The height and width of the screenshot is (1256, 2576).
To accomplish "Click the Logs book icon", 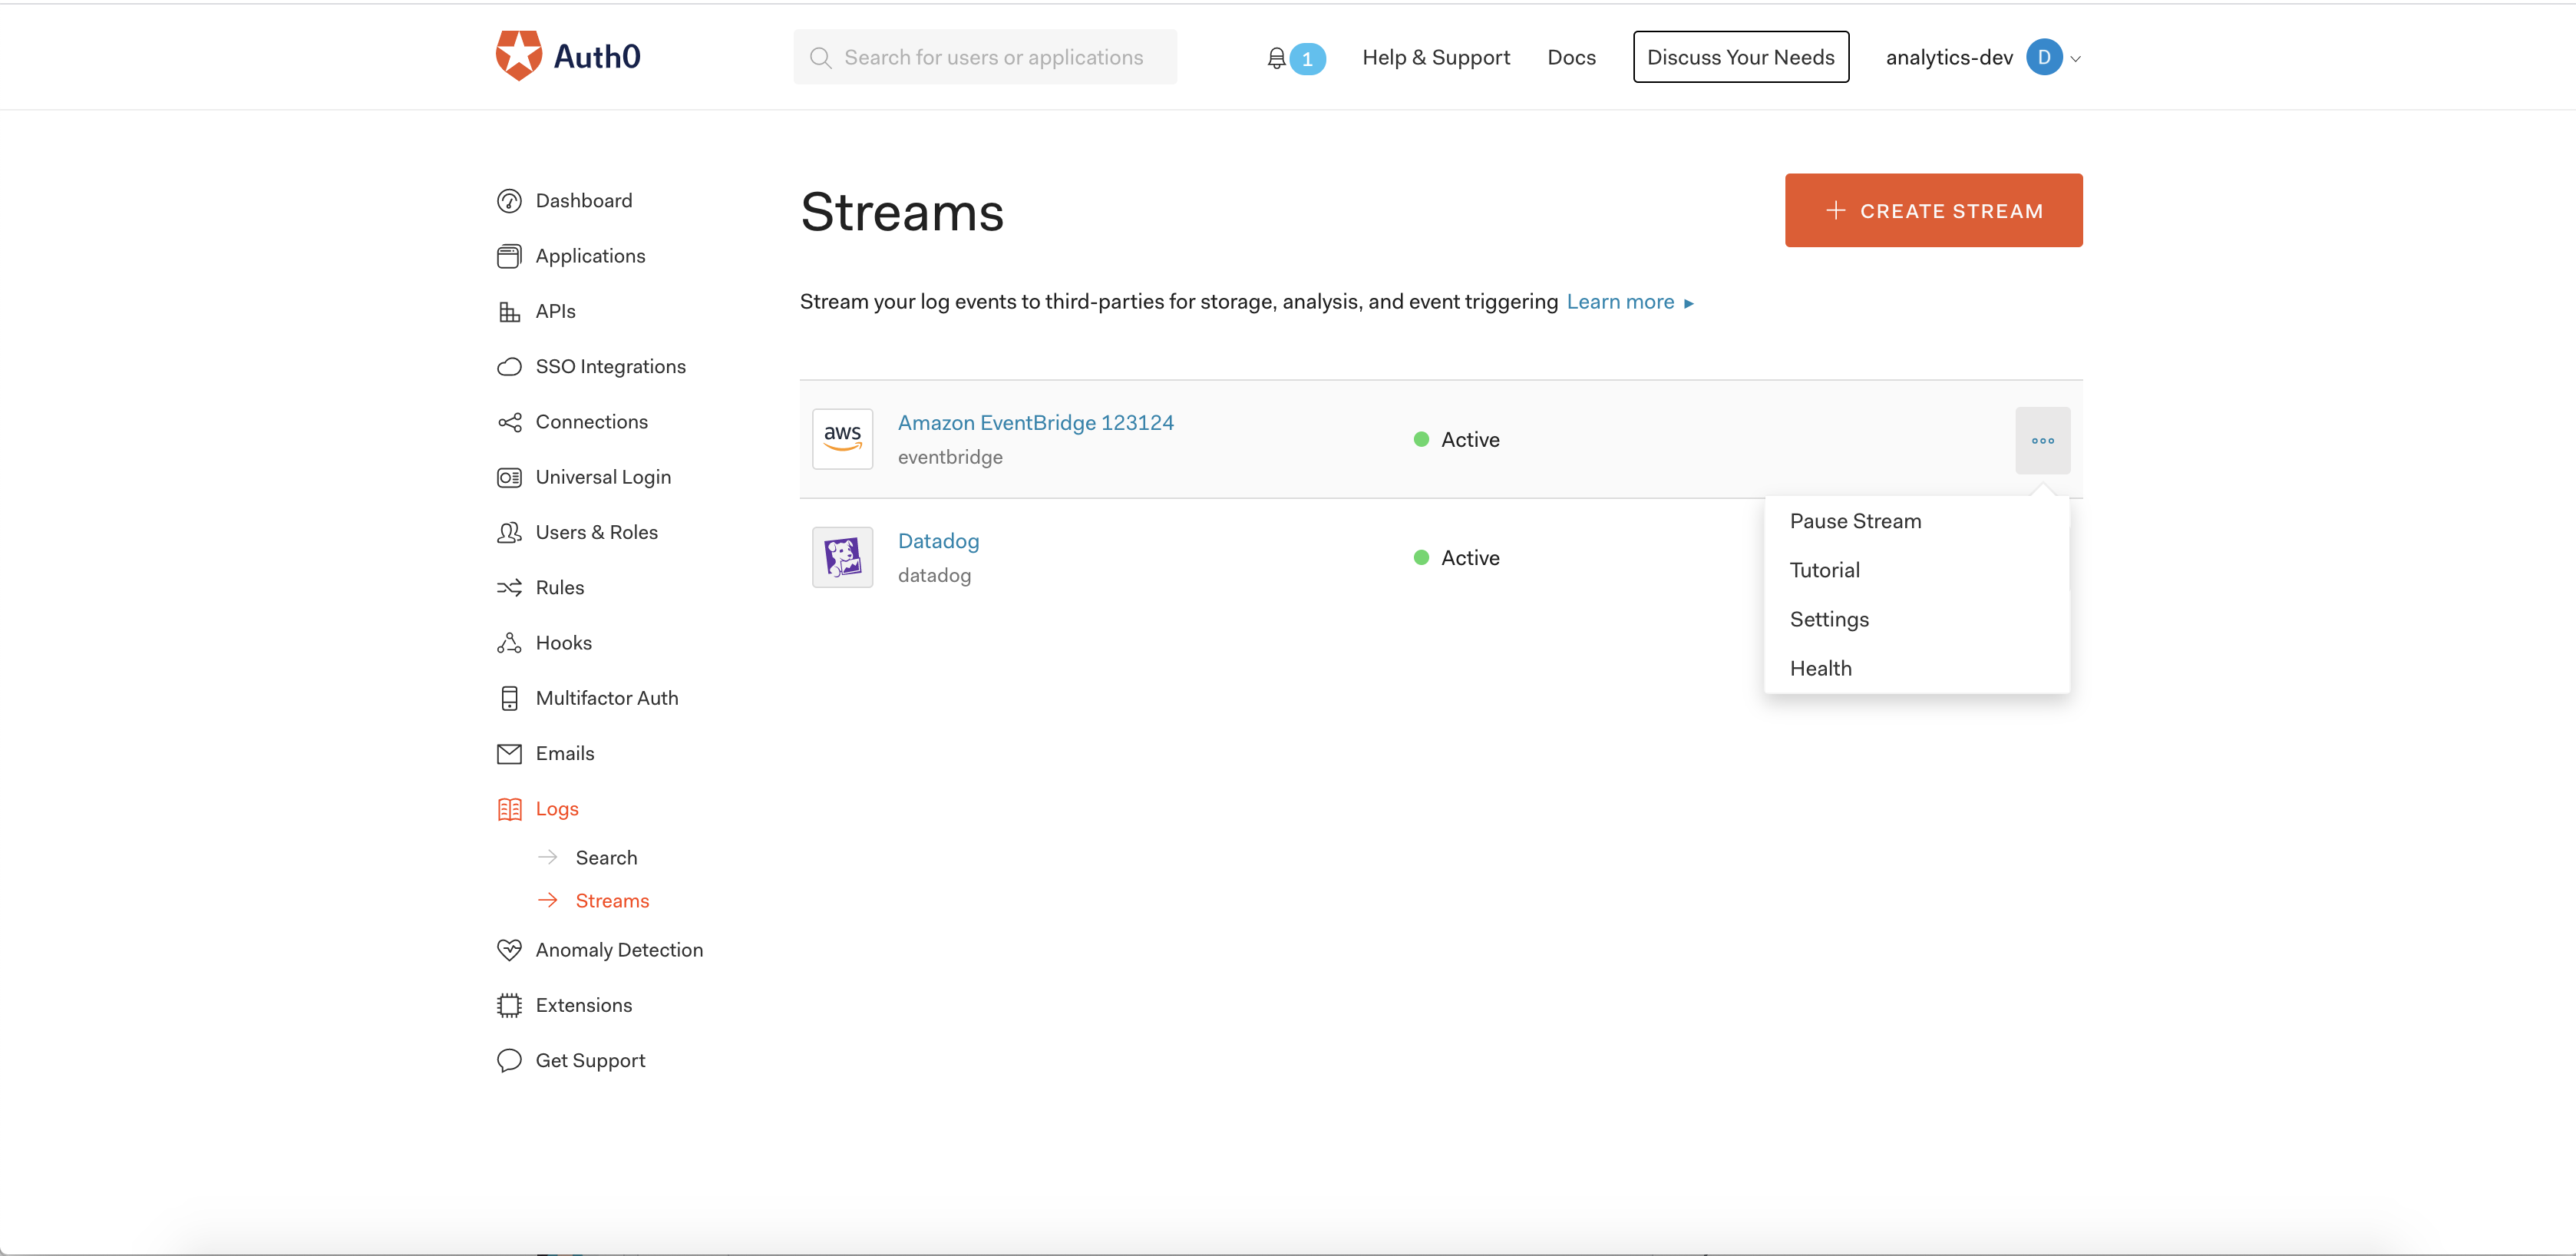I will click(x=509, y=809).
